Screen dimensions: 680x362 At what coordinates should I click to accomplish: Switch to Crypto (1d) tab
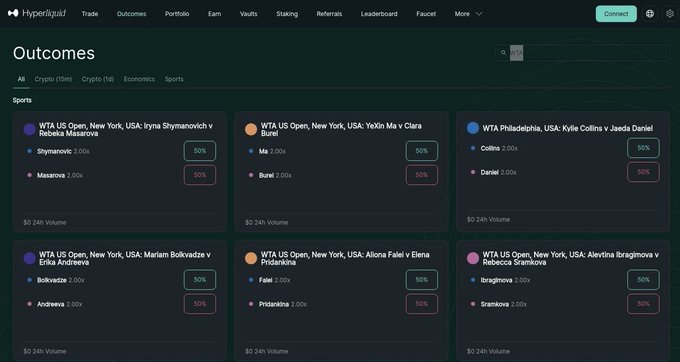[x=98, y=79]
